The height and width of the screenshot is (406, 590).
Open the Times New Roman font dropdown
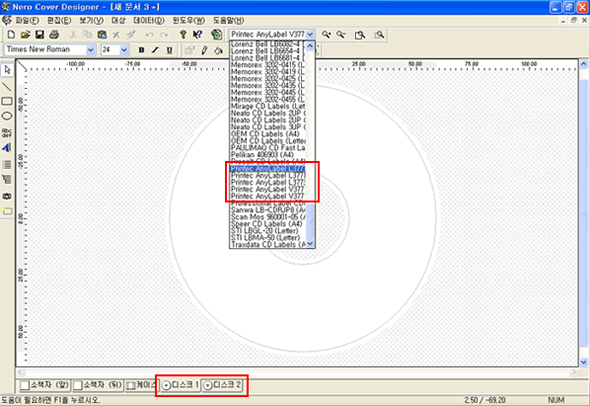point(91,50)
